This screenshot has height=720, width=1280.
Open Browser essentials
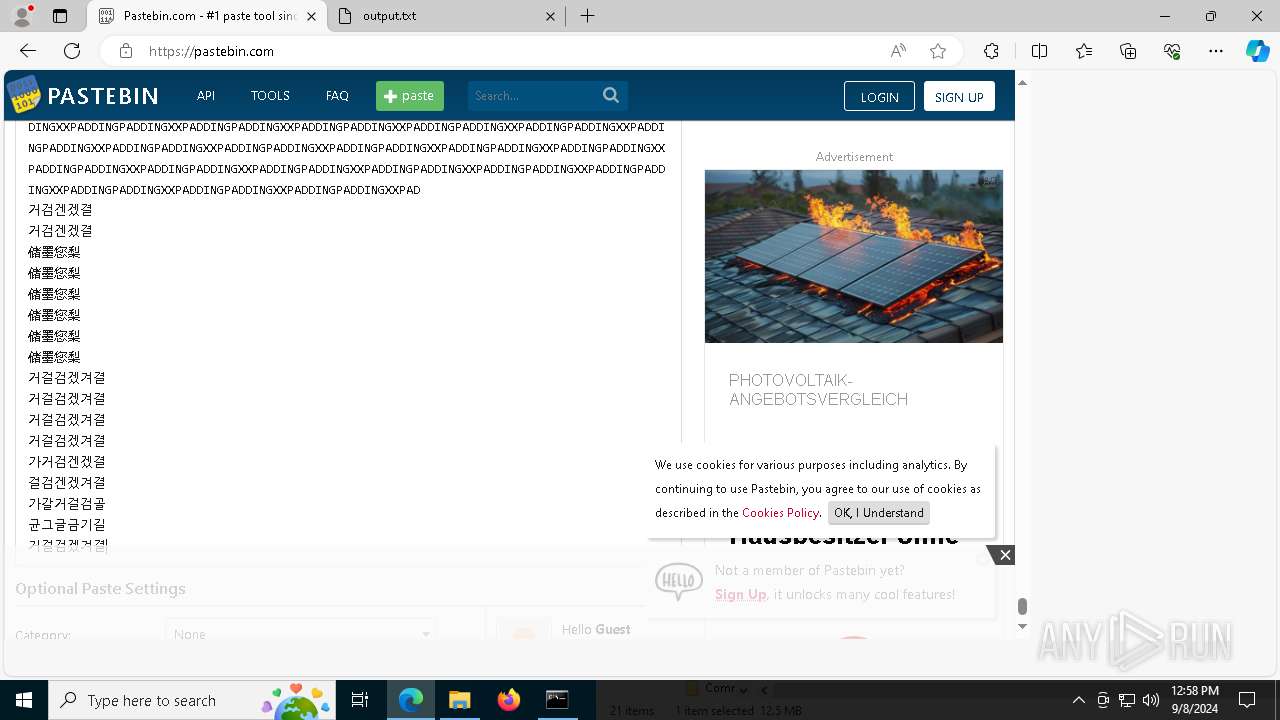coord(1172,51)
